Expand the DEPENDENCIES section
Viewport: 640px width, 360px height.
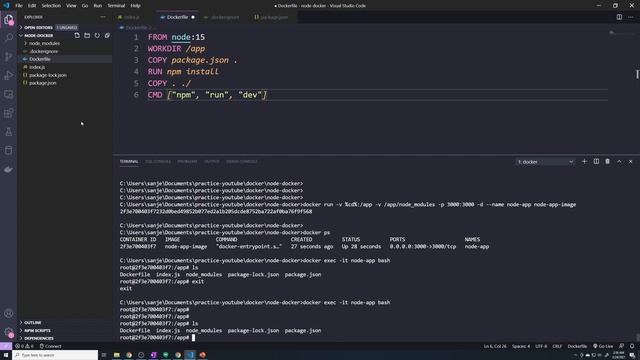[x=38, y=338]
